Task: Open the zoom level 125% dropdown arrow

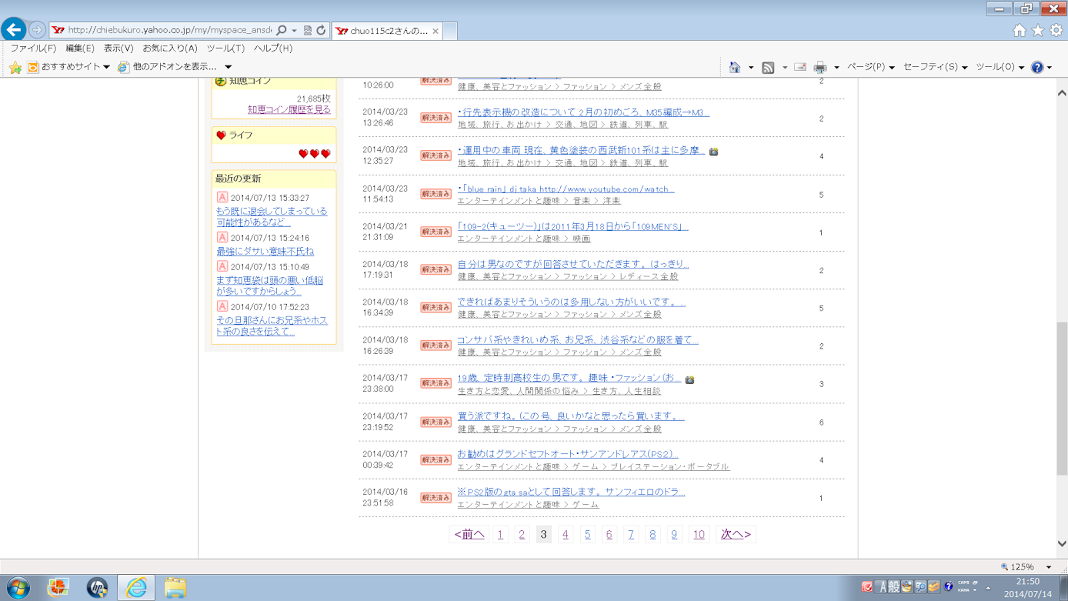Action: [x=1049, y=567]
